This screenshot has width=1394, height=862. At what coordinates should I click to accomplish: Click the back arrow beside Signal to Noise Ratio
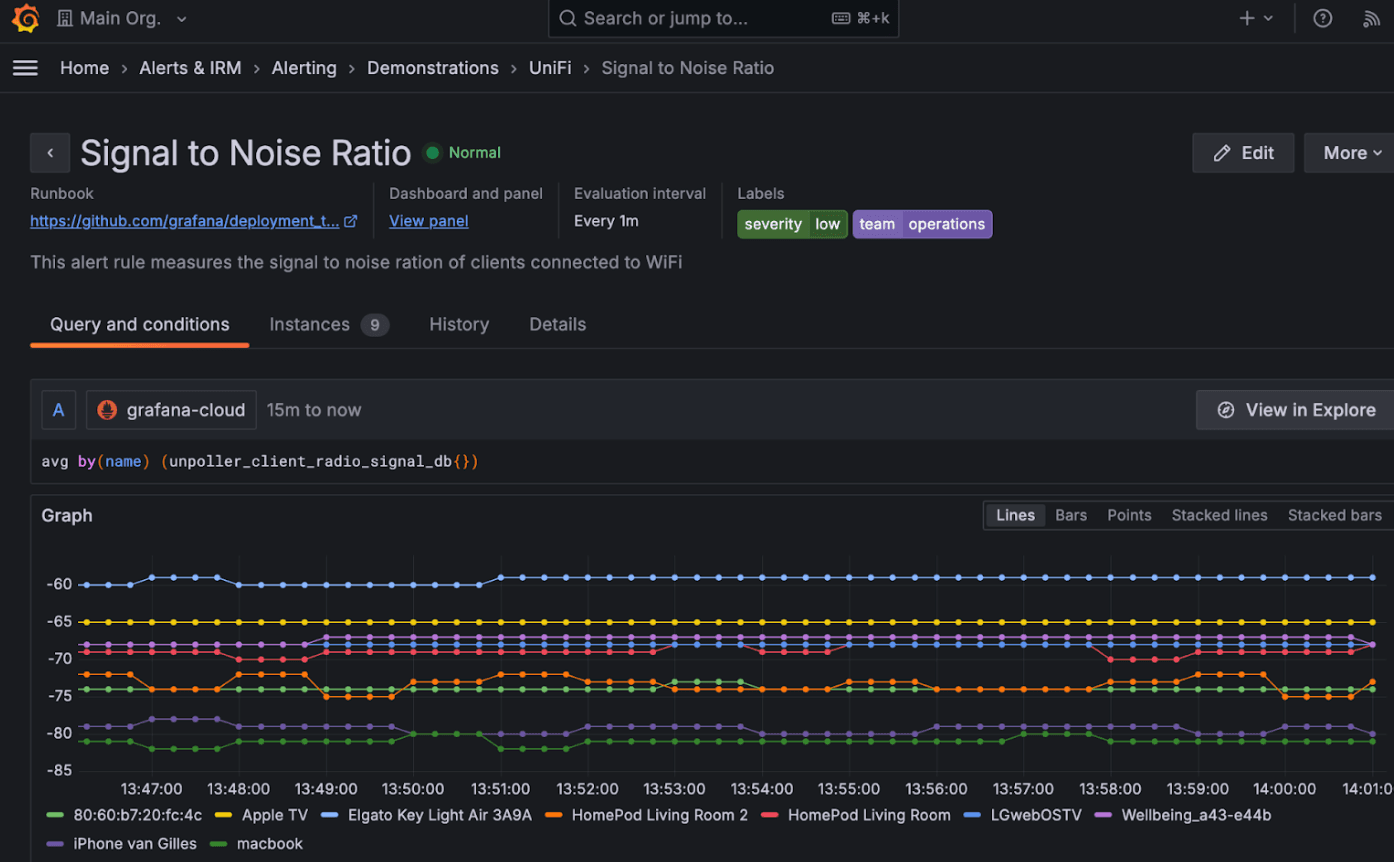(x=50, y=152)
